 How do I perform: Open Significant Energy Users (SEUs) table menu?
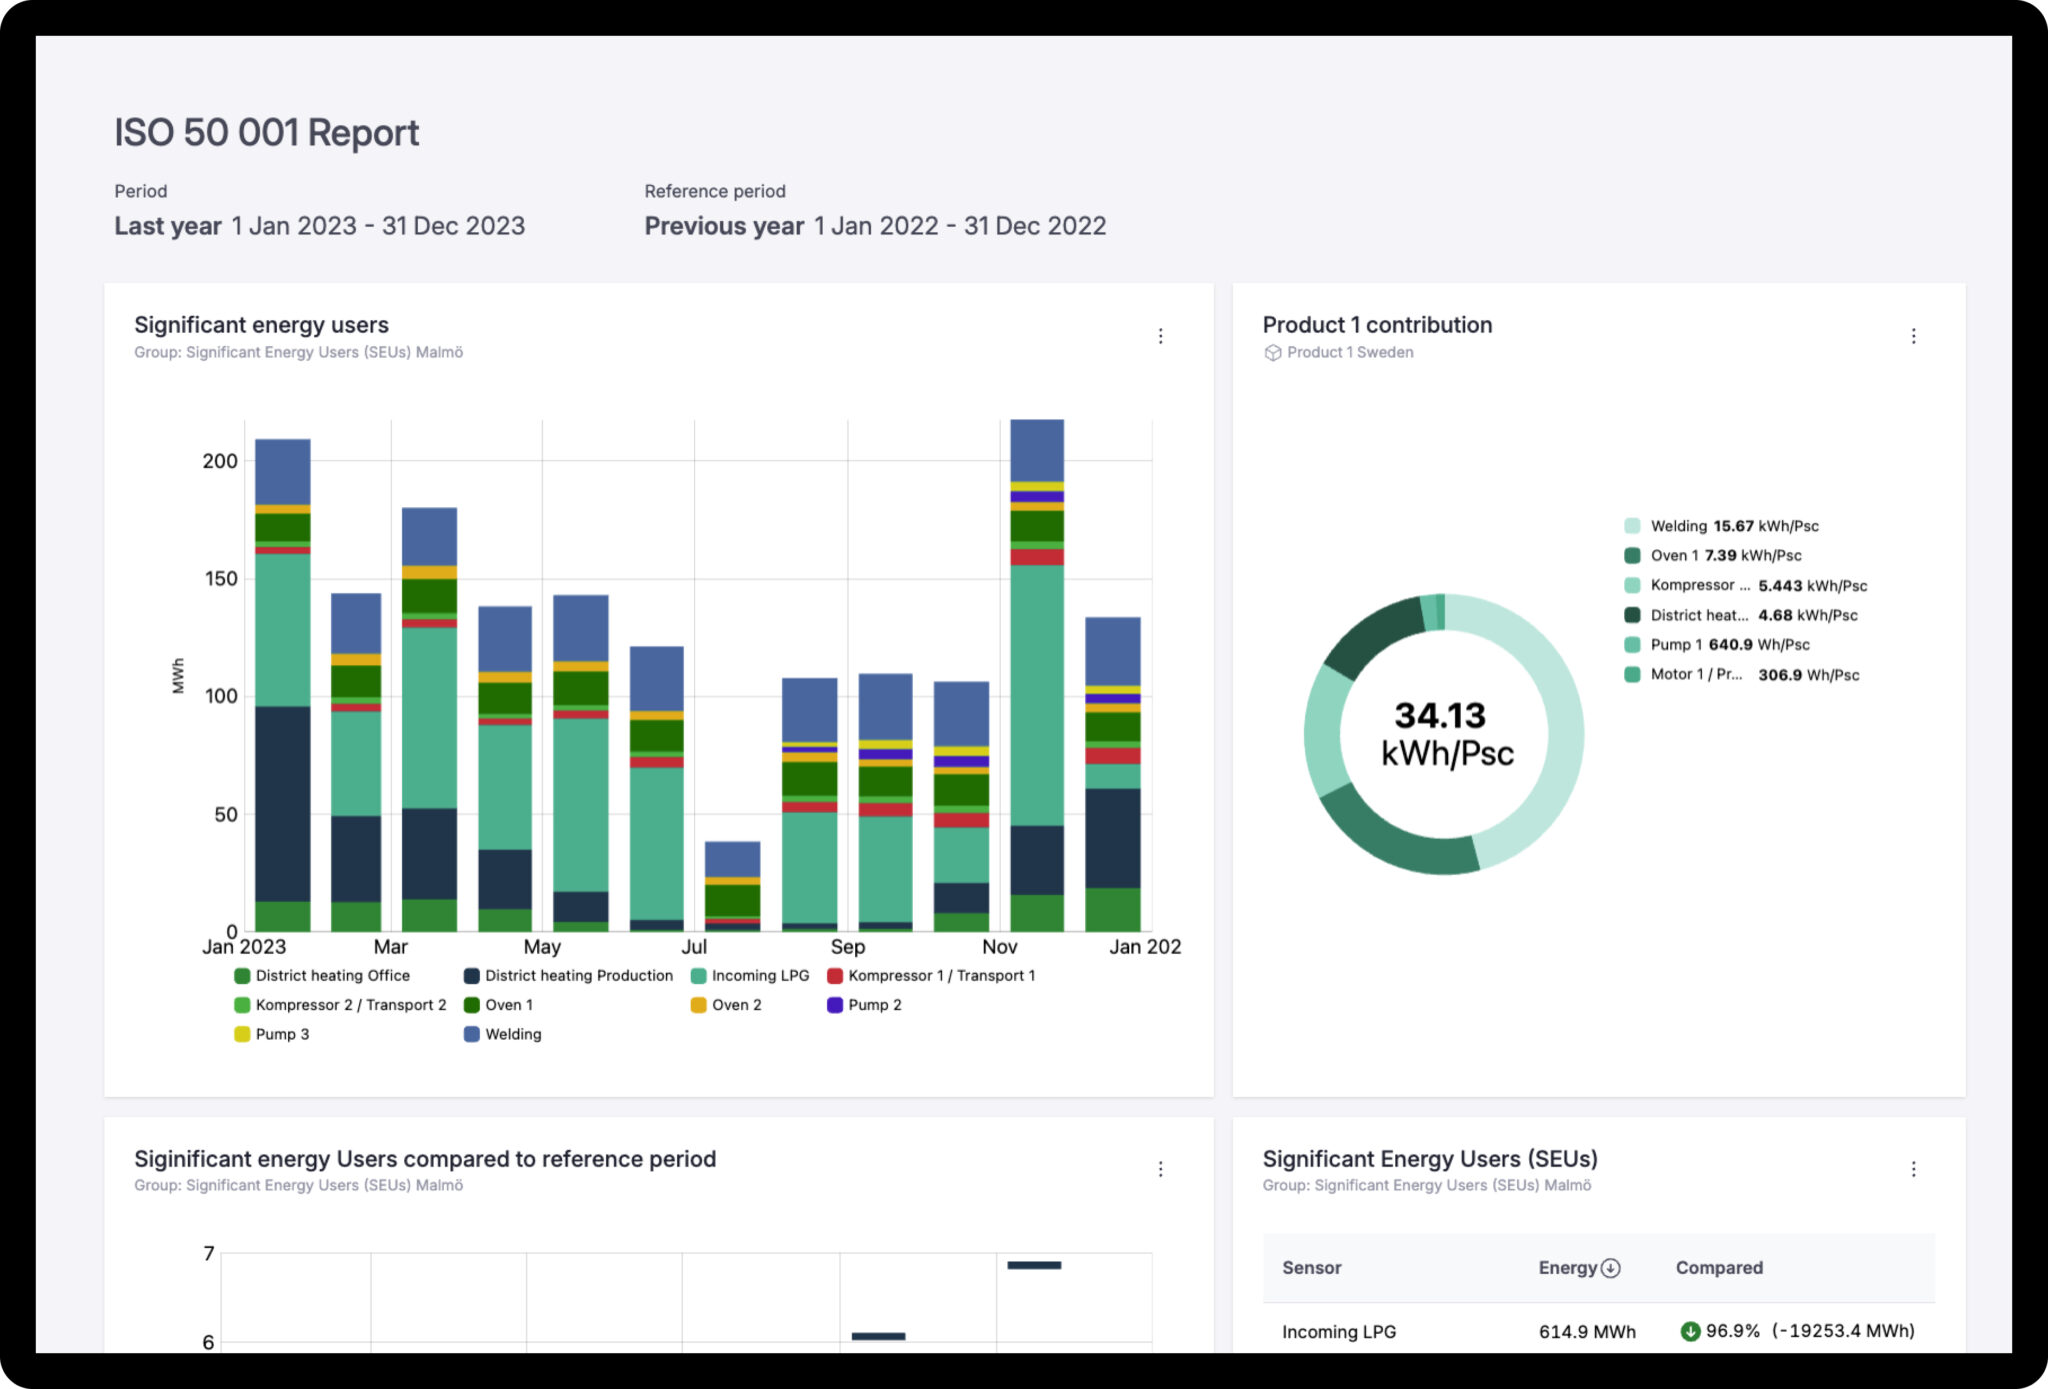[1913, 1169]
